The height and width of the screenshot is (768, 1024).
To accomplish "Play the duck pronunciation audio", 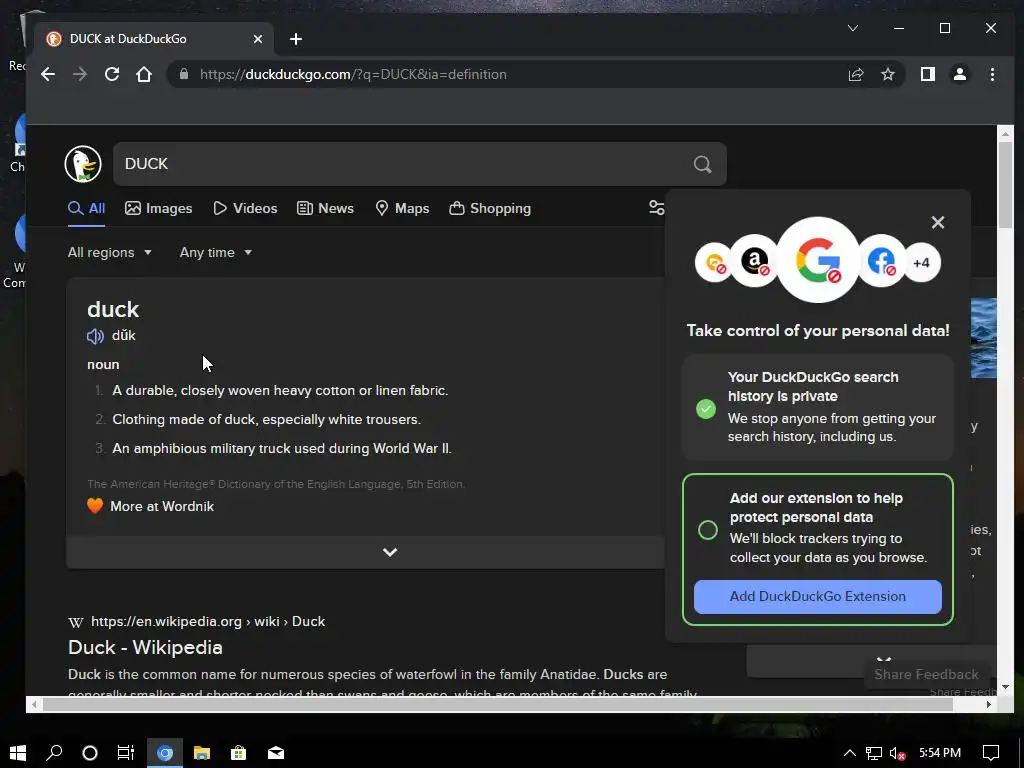I will pos(95,336).
